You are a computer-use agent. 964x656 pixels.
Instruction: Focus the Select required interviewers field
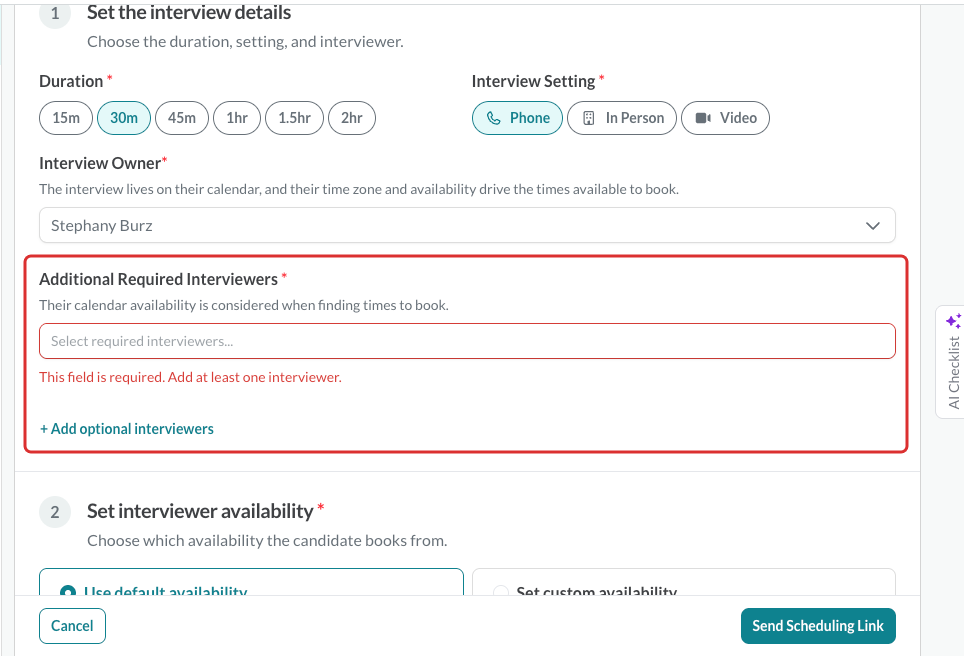pyautogui.click(x=467, y=341)
